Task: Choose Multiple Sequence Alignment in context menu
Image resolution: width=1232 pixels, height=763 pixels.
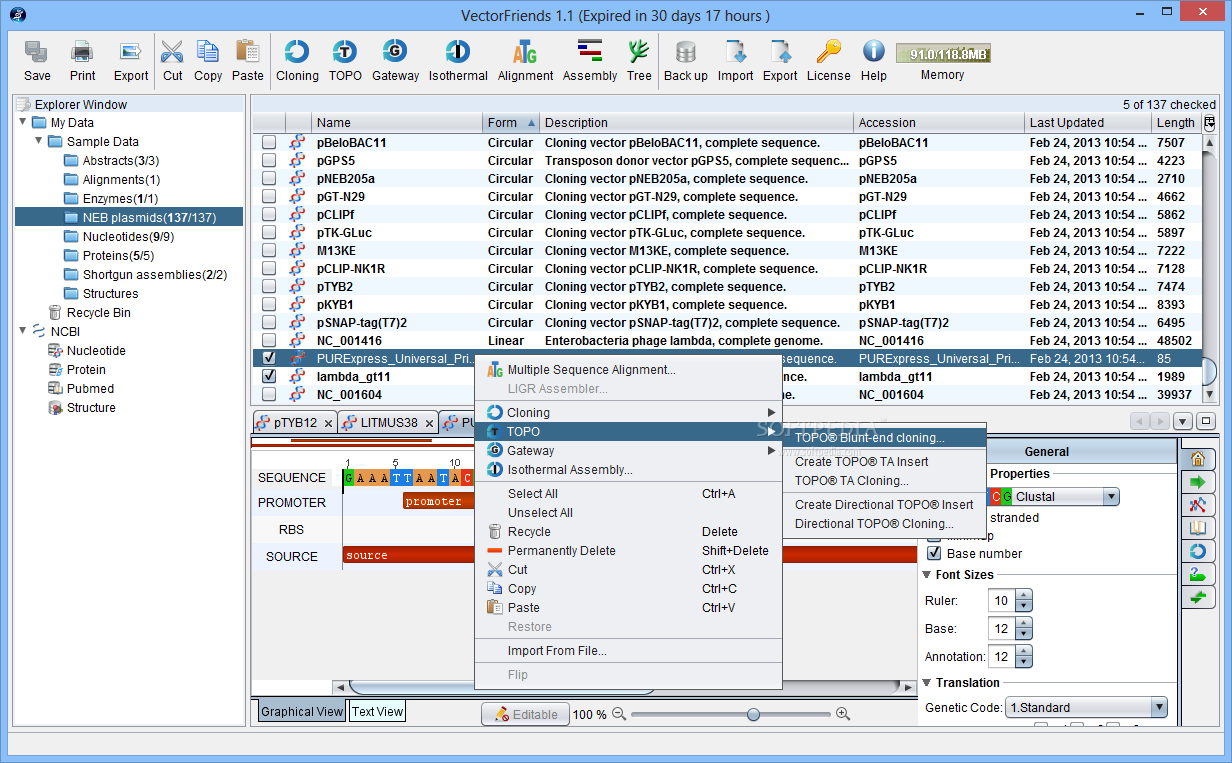Action: point(591,370)
